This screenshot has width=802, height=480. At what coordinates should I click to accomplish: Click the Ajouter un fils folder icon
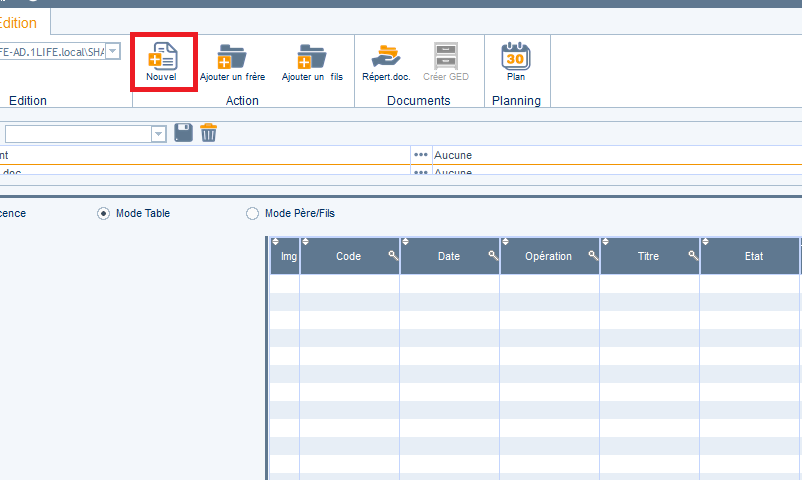[x=311, y=58]
